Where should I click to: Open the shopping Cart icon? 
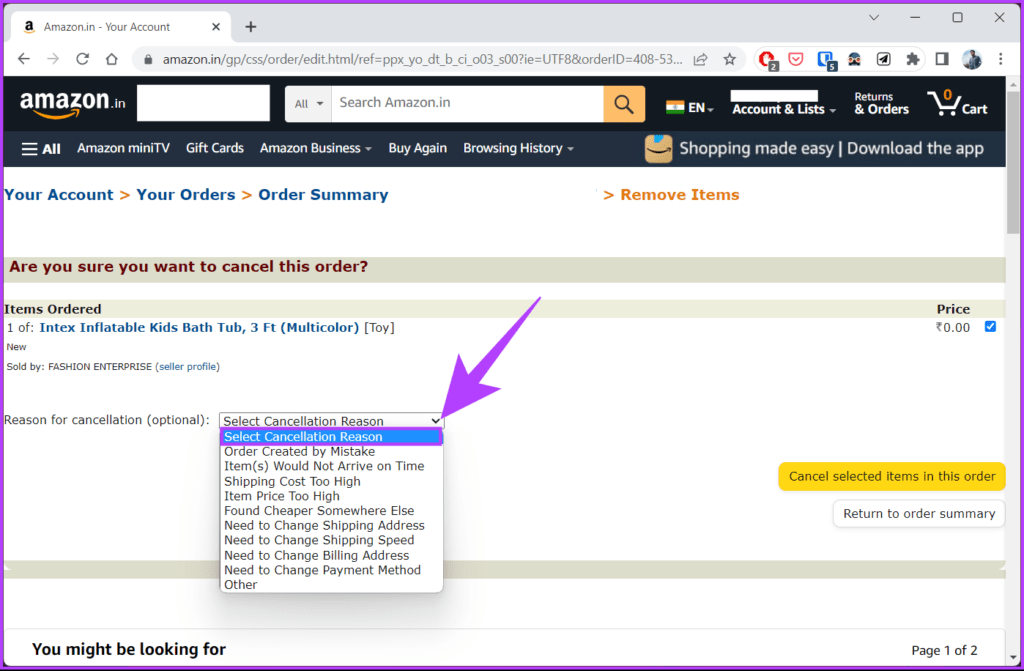coord(956,103)
